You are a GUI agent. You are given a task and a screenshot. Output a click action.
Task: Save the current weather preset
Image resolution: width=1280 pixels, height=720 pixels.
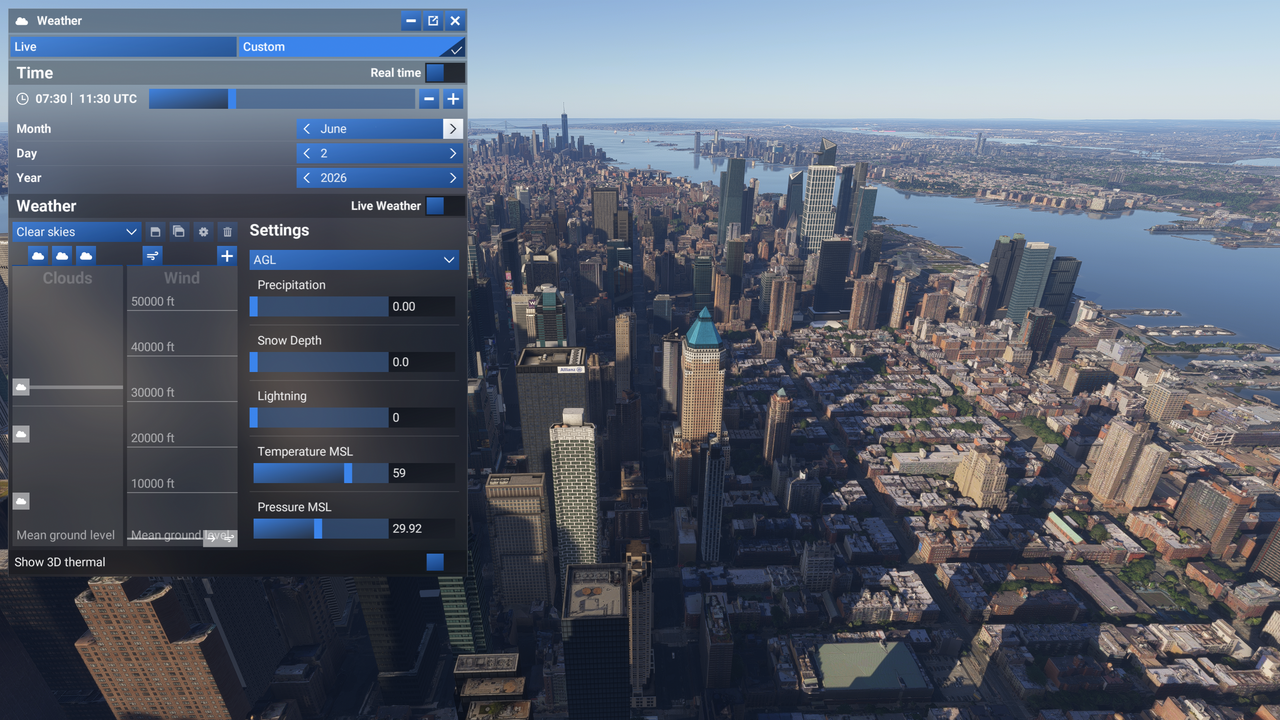click(155, 232)
